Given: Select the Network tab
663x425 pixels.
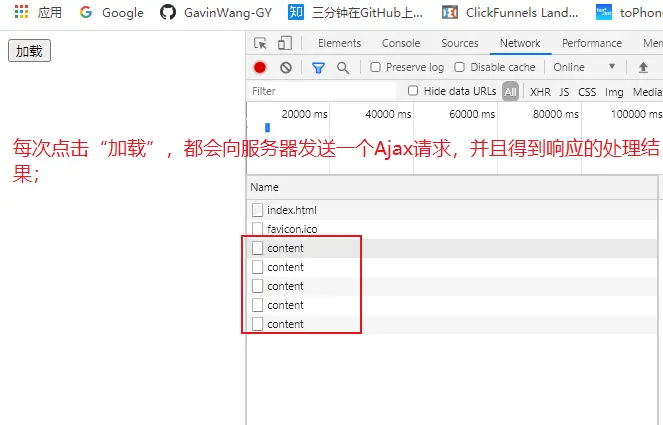Looking at the screenshot, I should [x=520, y=43].
